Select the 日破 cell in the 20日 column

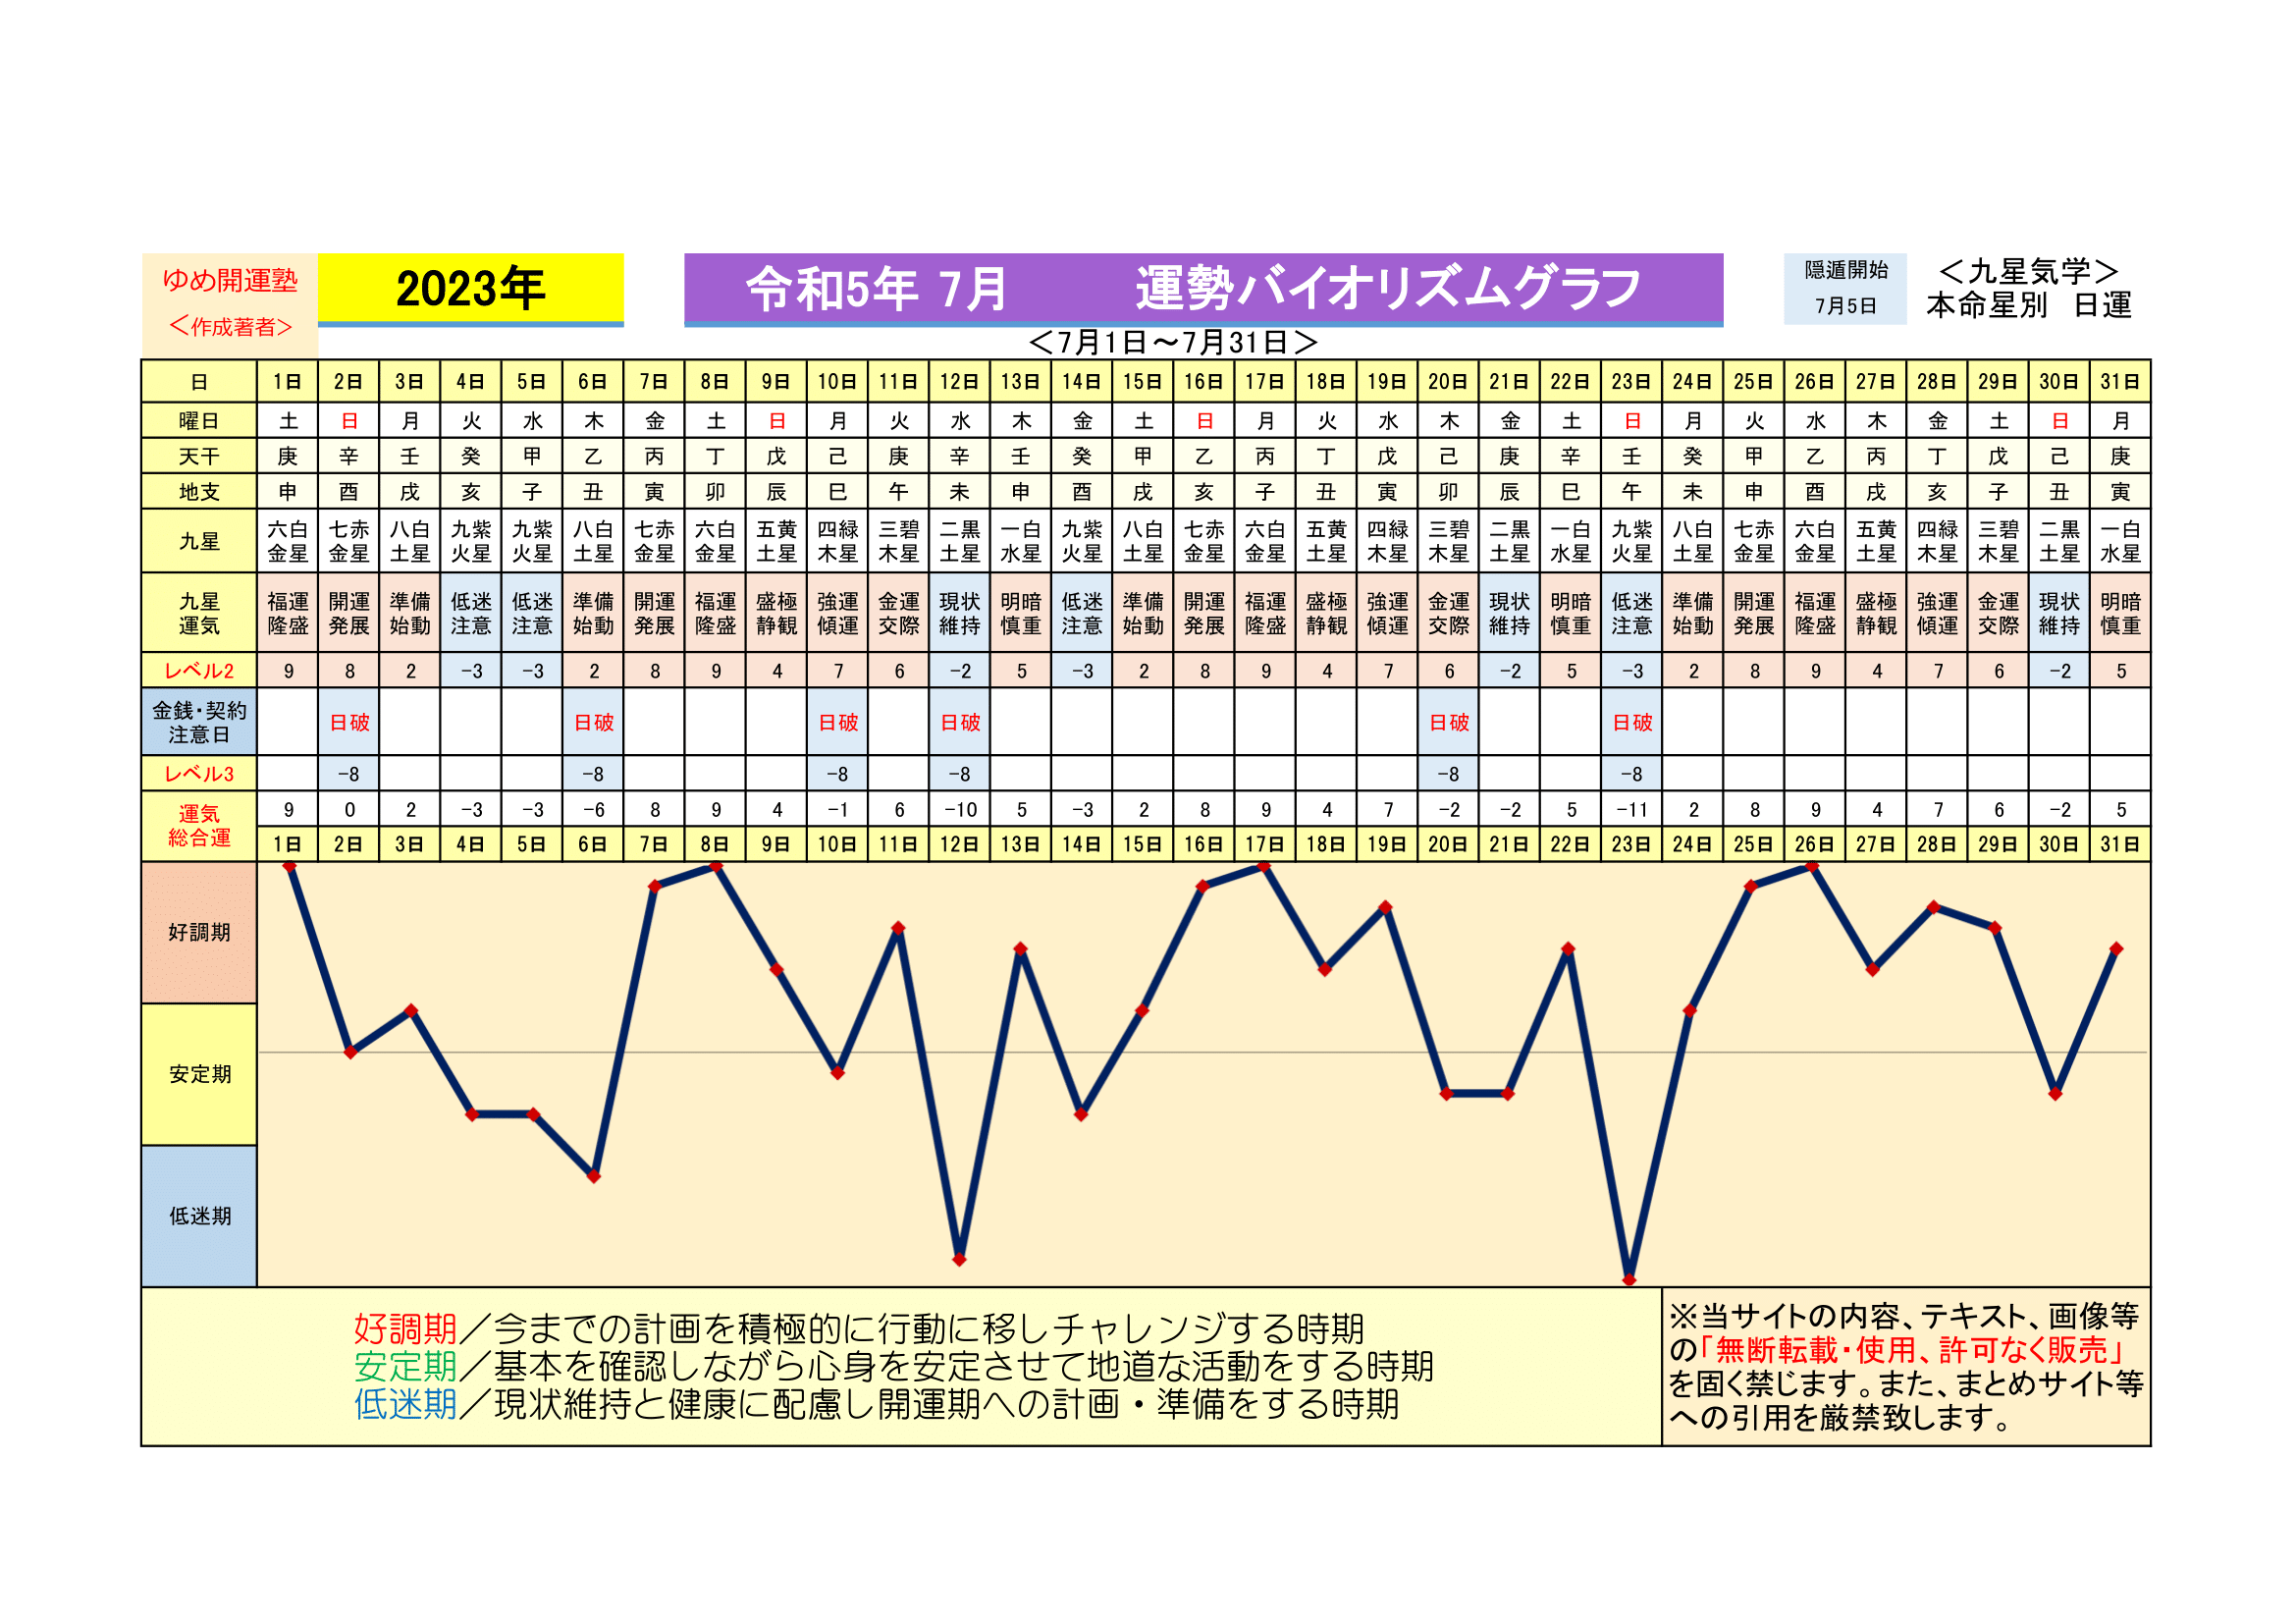pyautogui.click(x=1448, y=722)
